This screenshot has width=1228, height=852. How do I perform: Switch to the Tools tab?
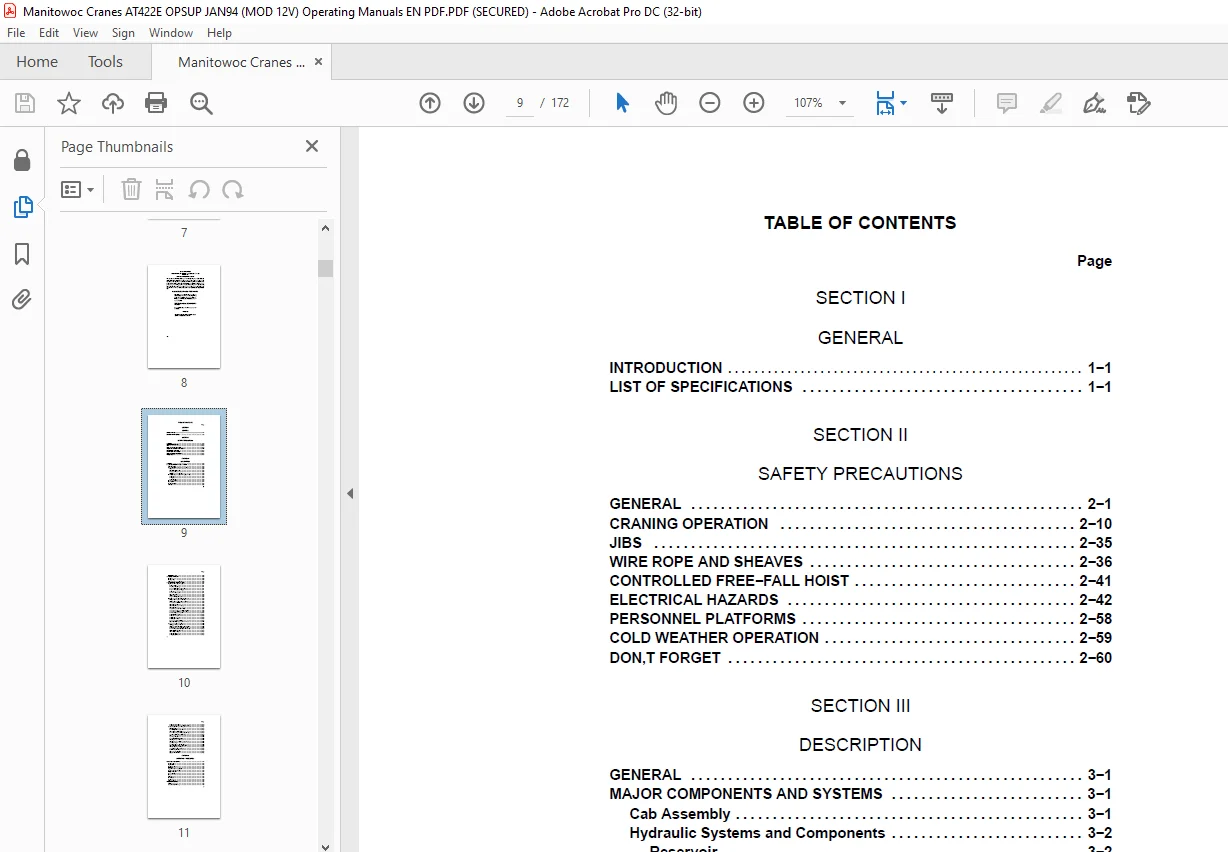105,61
